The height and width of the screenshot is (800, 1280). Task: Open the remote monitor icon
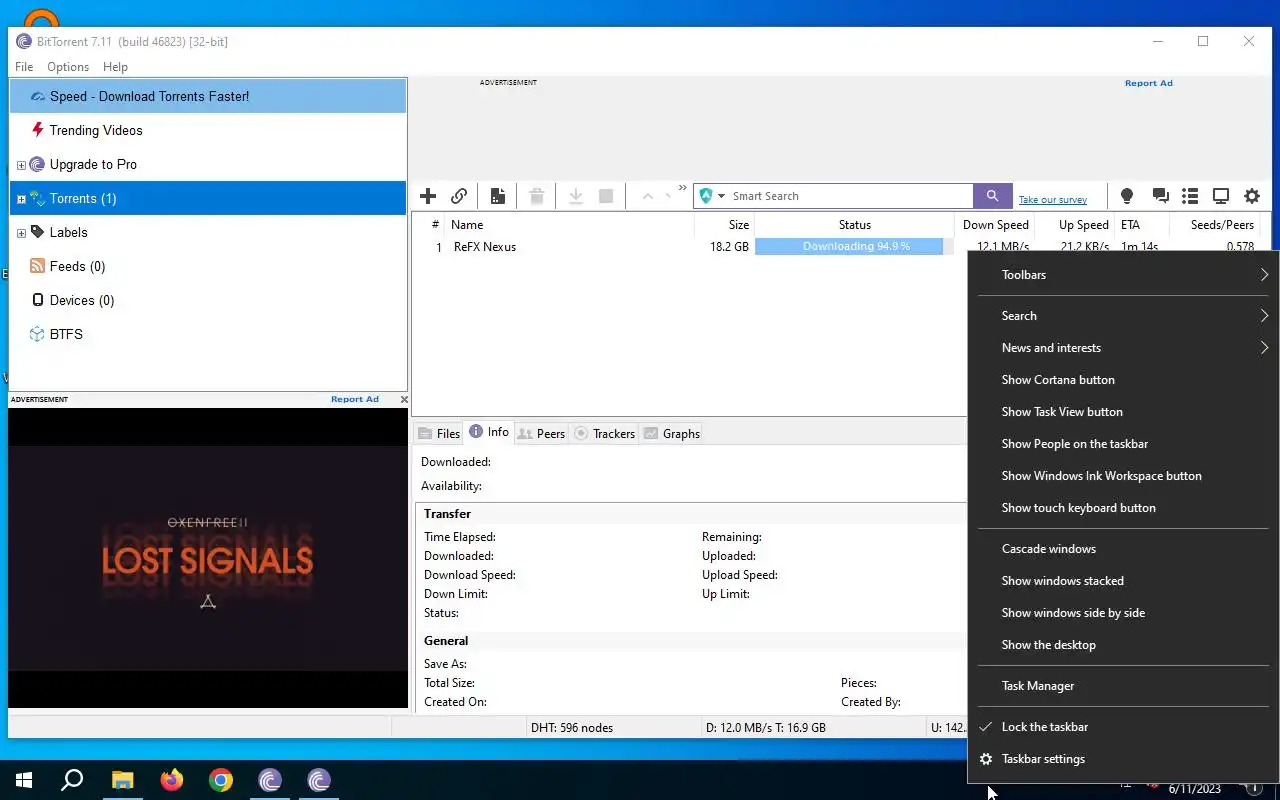[1221, 196]
